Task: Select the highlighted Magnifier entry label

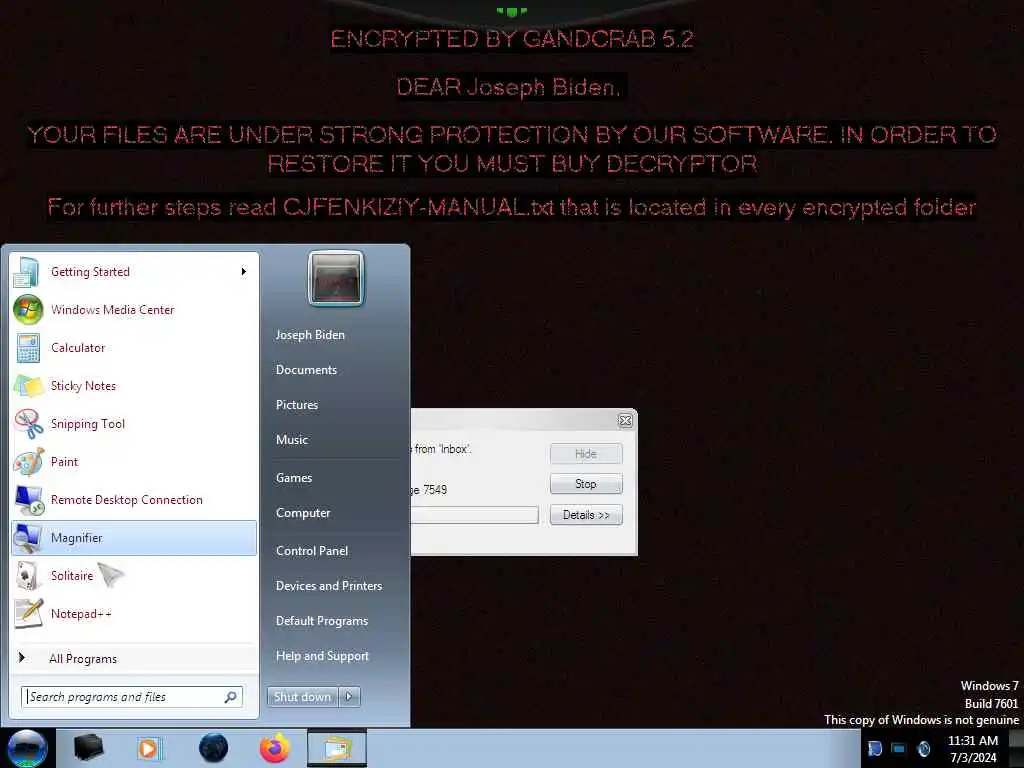Action: click(76, 537)
